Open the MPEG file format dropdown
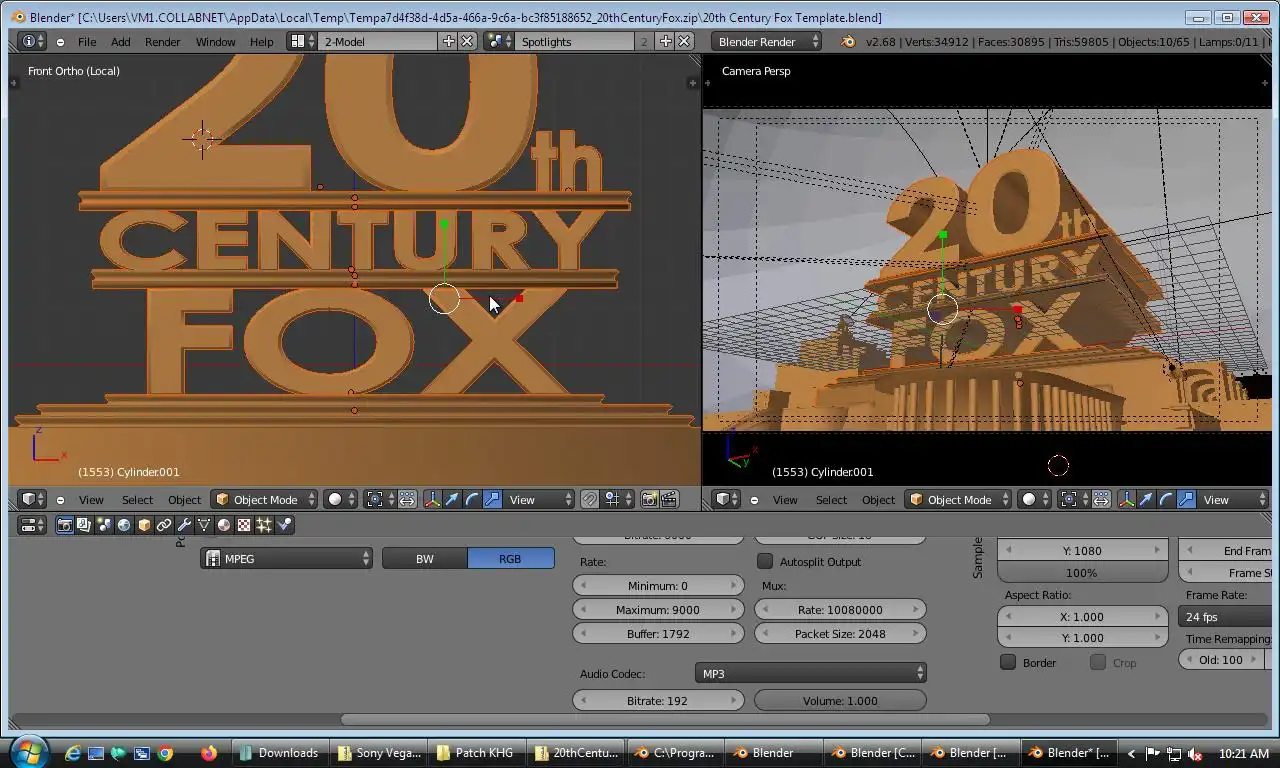1280x768 pixels. coord(287,559)
